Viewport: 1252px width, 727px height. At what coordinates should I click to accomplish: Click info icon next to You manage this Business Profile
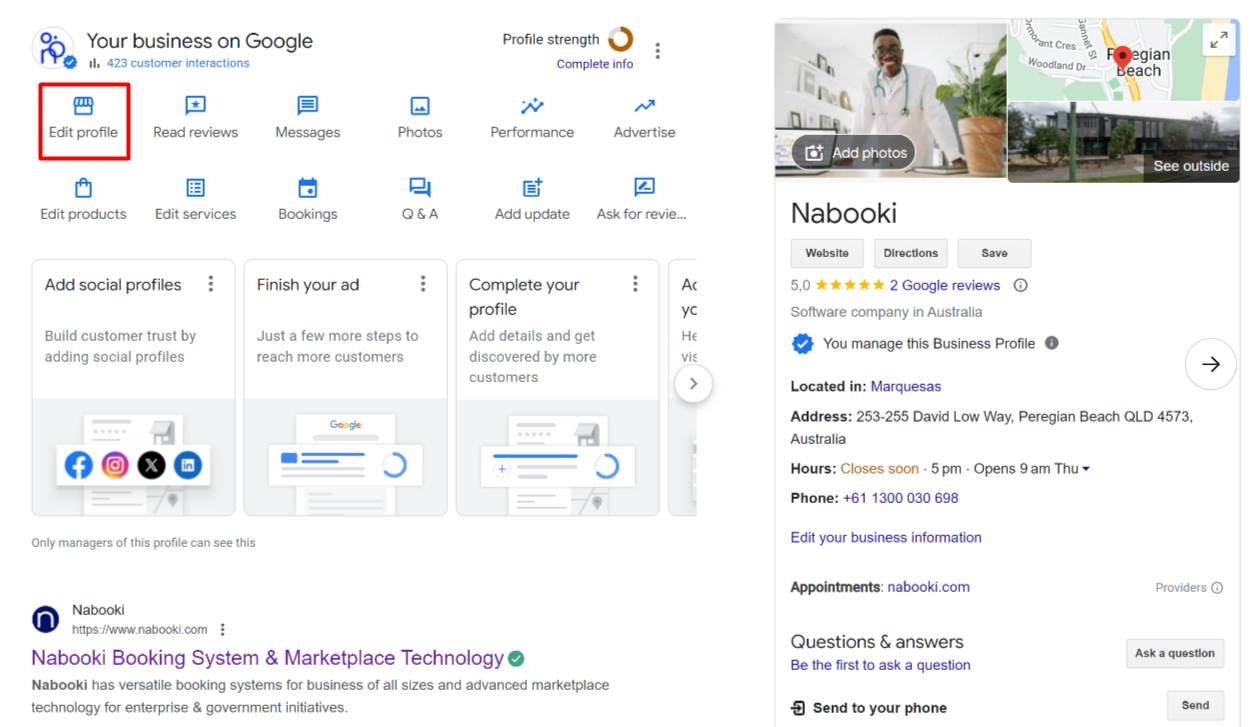click(x=1051, y=343)
